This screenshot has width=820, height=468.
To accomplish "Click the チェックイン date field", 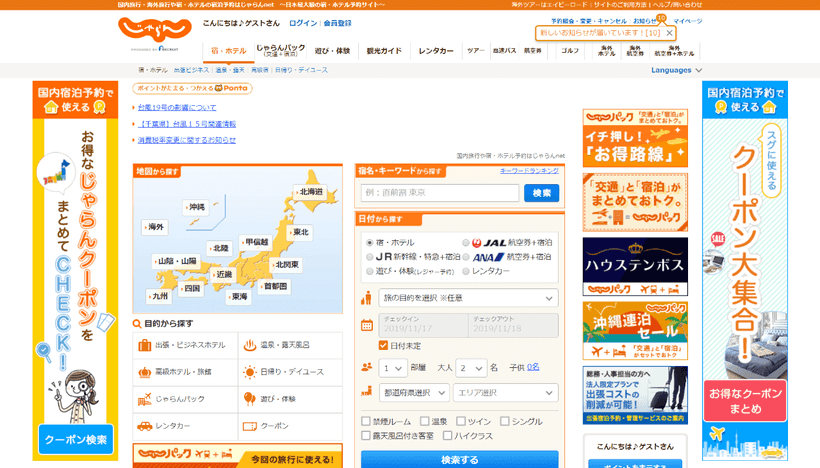I will coord(423,325).
